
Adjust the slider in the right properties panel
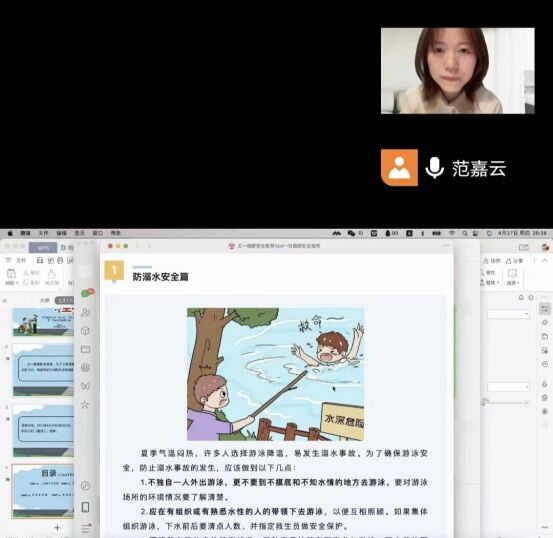505,403
